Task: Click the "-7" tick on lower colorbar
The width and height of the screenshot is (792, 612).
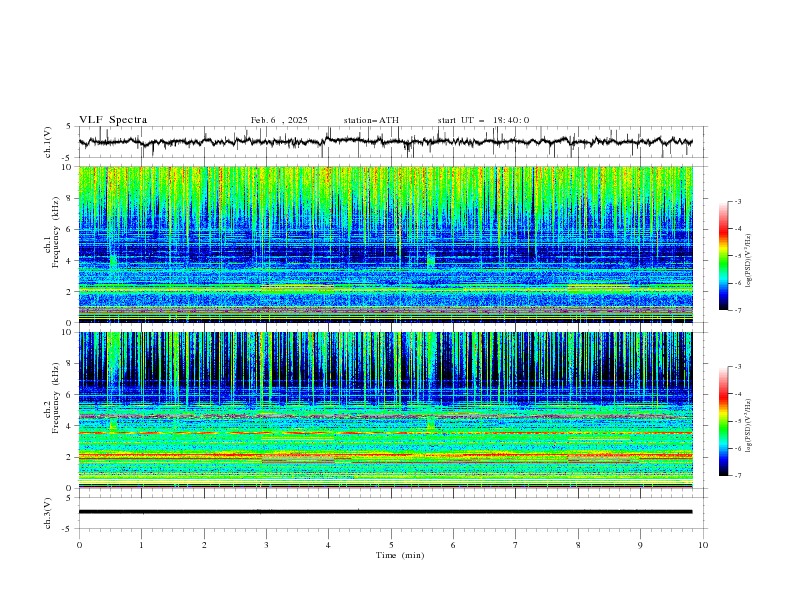Action: (737, 475)
